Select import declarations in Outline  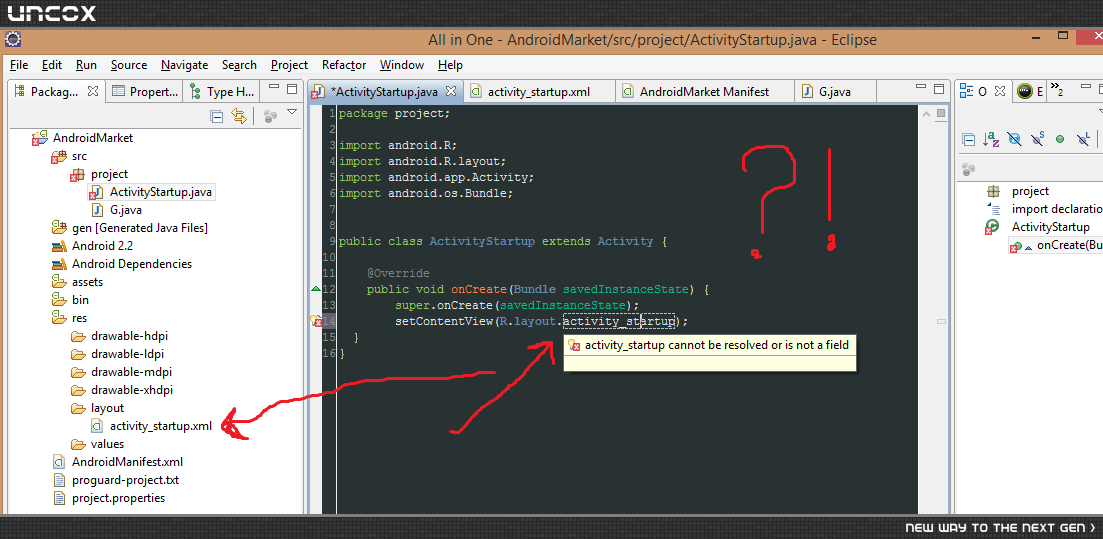point(1057,209)
